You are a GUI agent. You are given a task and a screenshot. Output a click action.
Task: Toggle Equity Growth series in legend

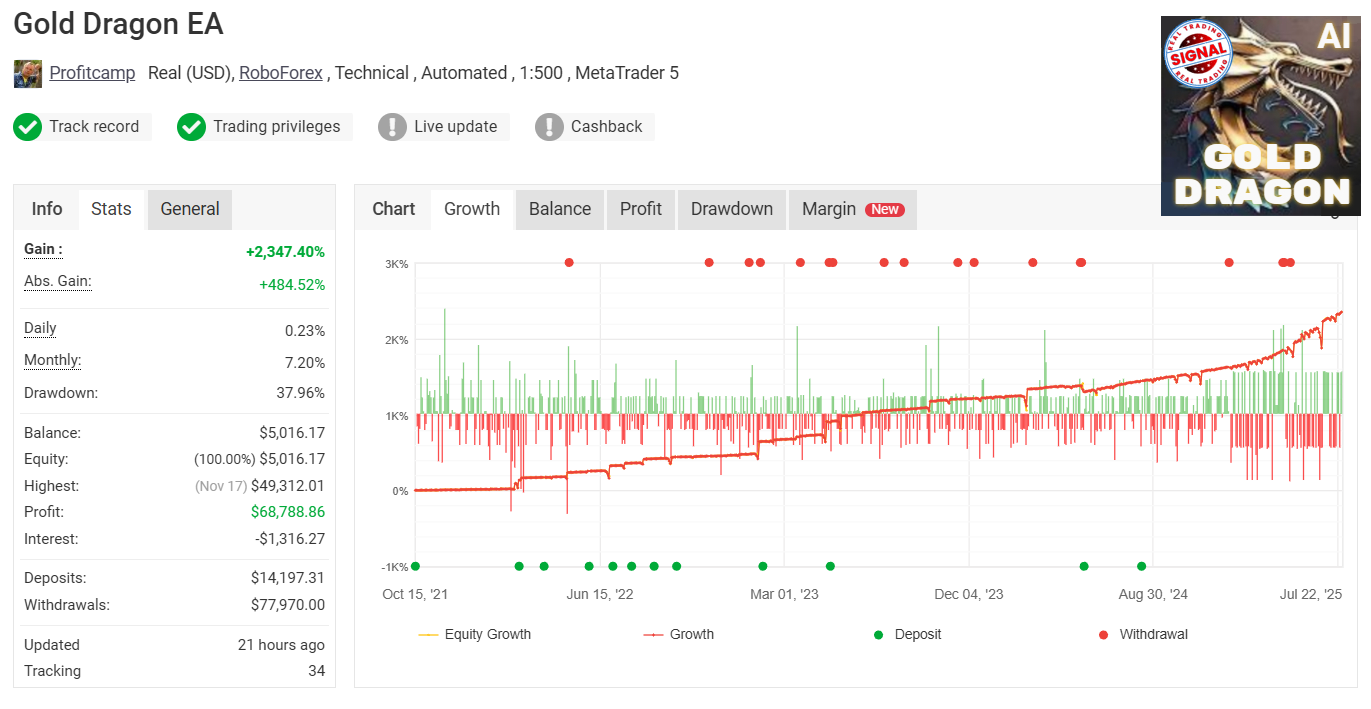point(474,634)
